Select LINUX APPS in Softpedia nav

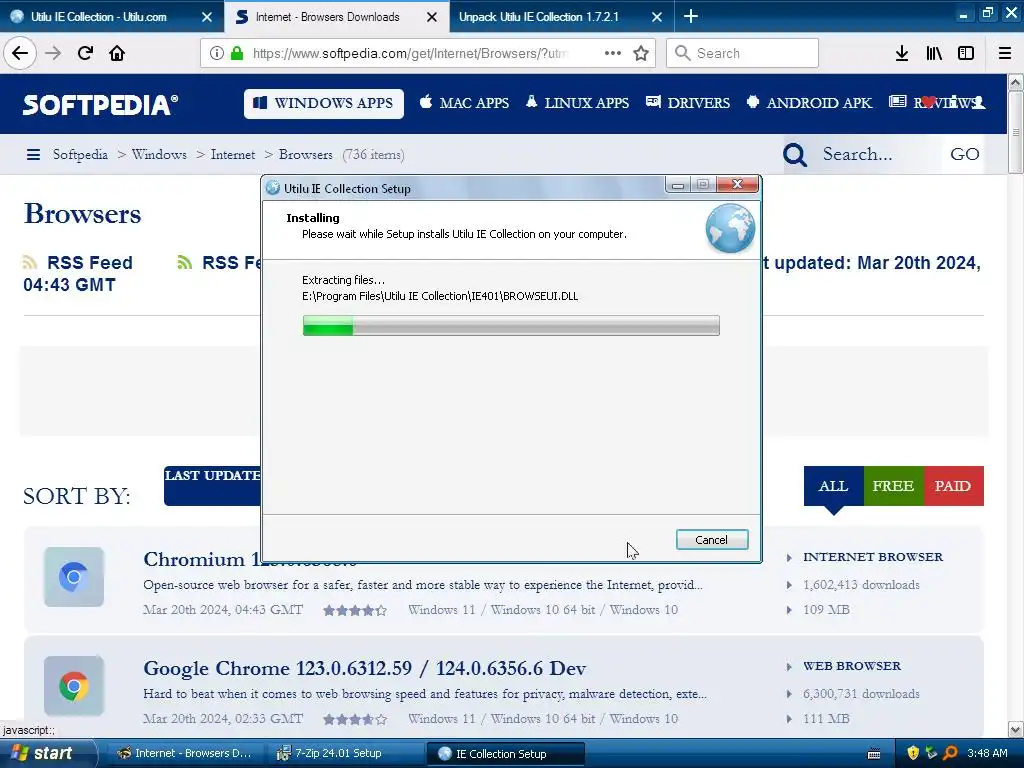click(577, 103)
